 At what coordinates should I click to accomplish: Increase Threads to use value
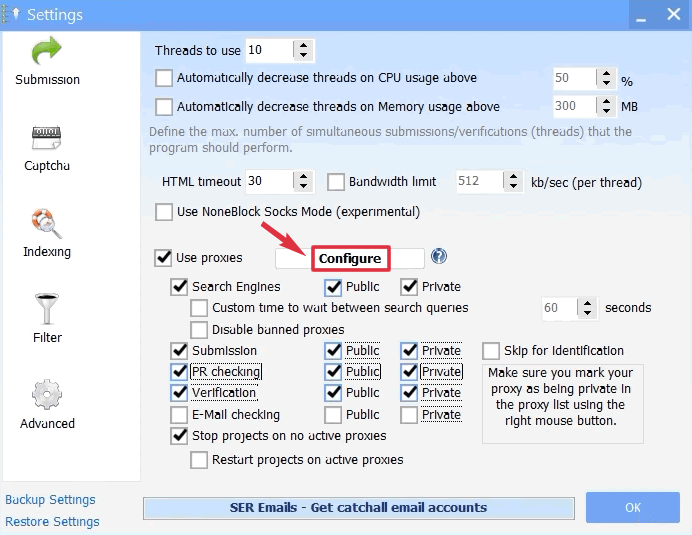(303, 45)
